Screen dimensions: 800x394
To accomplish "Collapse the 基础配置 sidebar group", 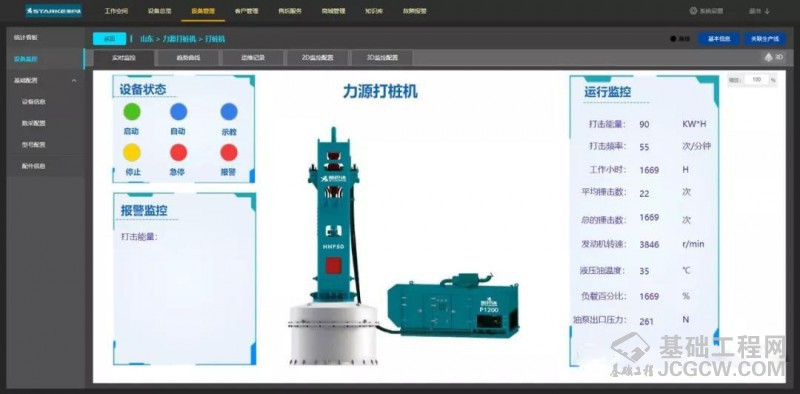I will click(x=74, y=81).
